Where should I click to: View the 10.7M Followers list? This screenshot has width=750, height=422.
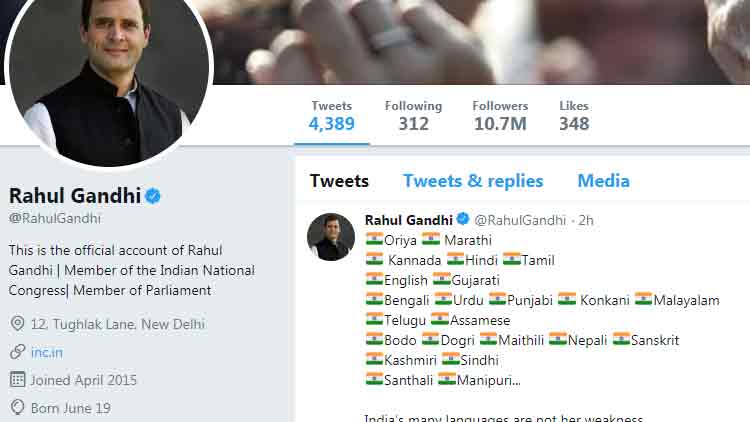501,116
